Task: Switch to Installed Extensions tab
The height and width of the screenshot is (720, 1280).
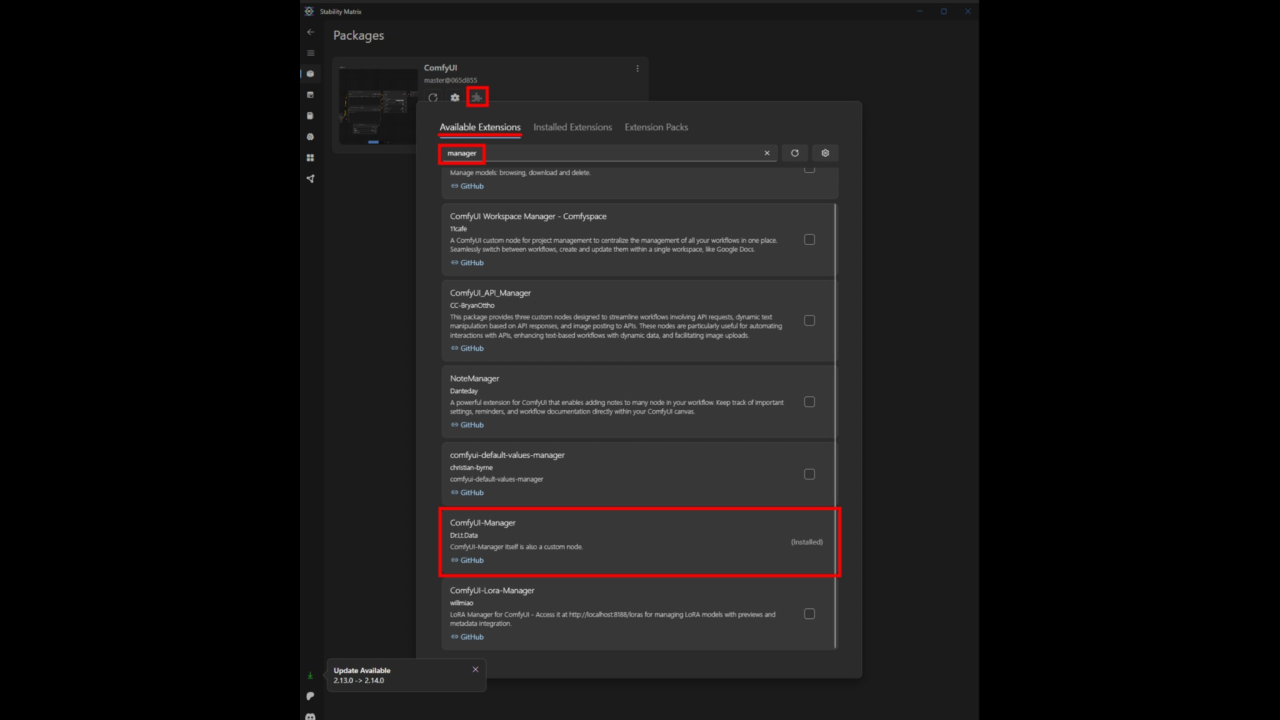Action: 572,127
